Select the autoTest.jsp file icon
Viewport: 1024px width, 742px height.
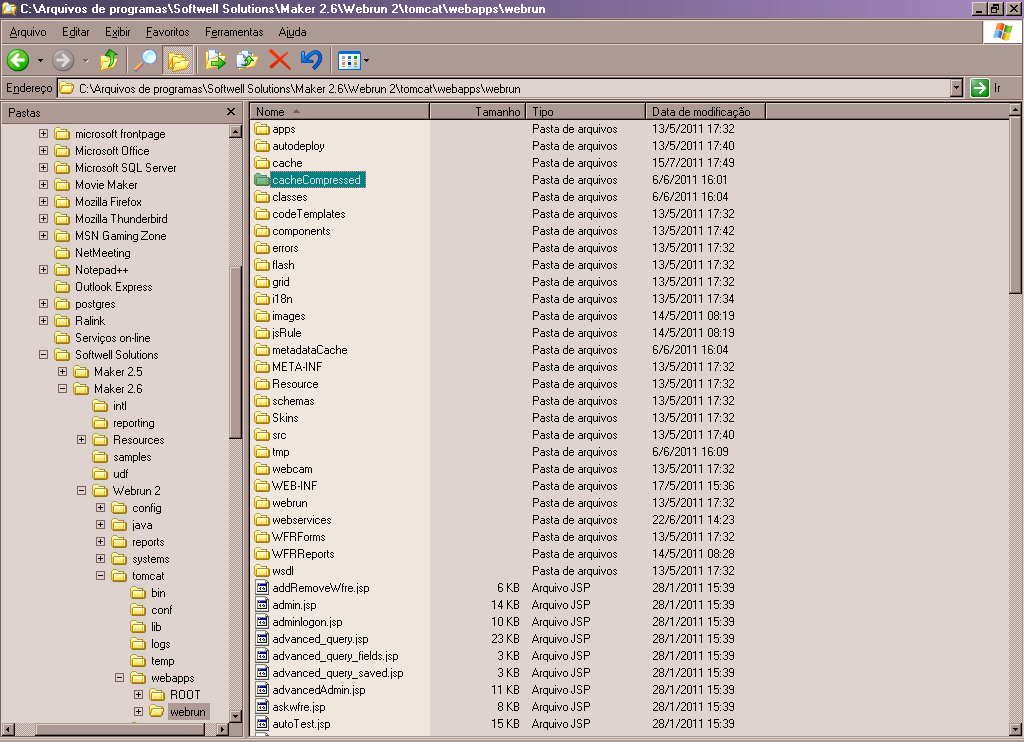tap(262, 723)
